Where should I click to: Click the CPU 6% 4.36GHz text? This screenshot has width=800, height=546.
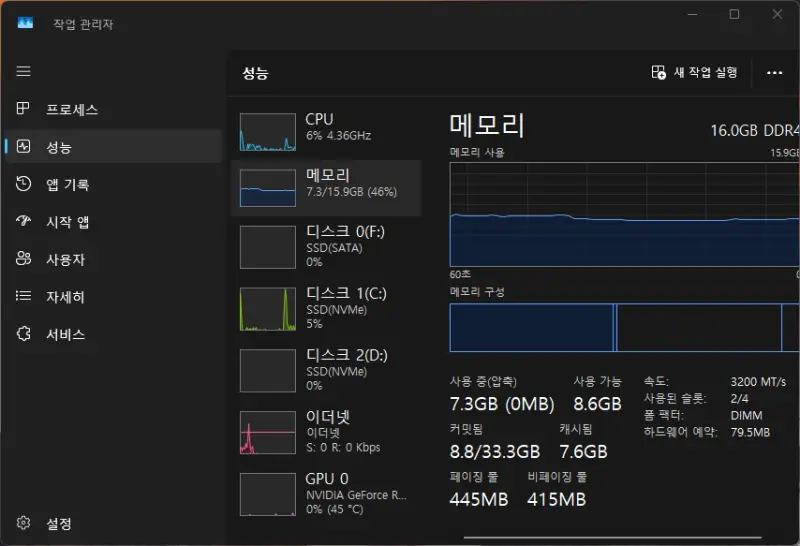338,136
